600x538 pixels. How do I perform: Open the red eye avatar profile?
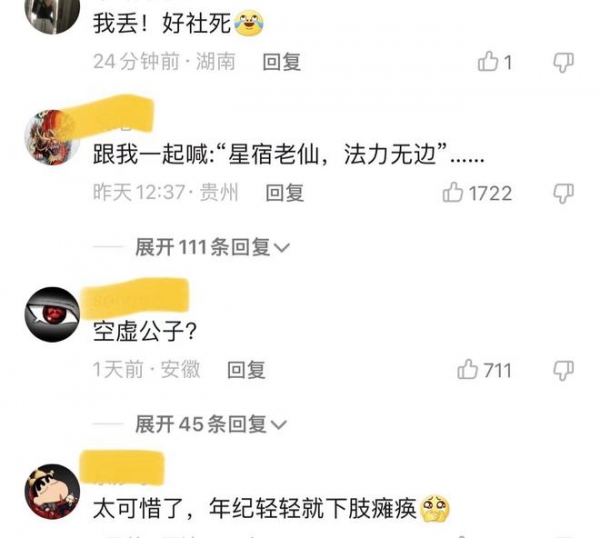click(52, 315)
